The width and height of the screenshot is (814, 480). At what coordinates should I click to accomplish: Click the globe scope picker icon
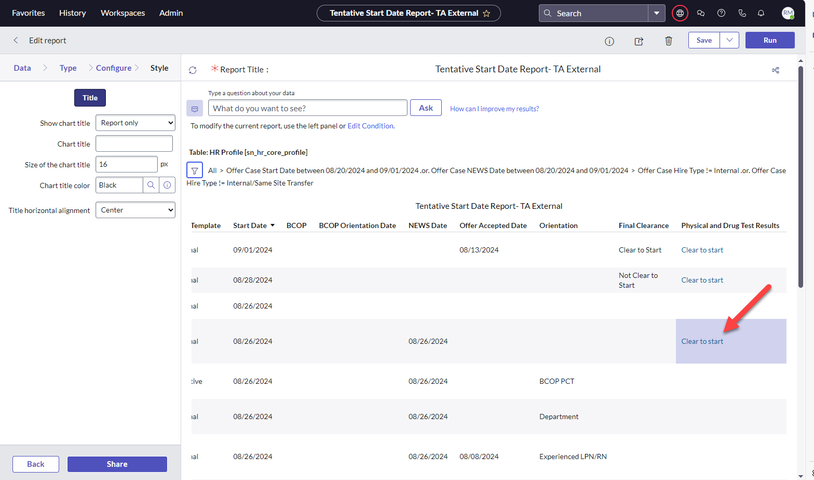(x=680, y=13)
